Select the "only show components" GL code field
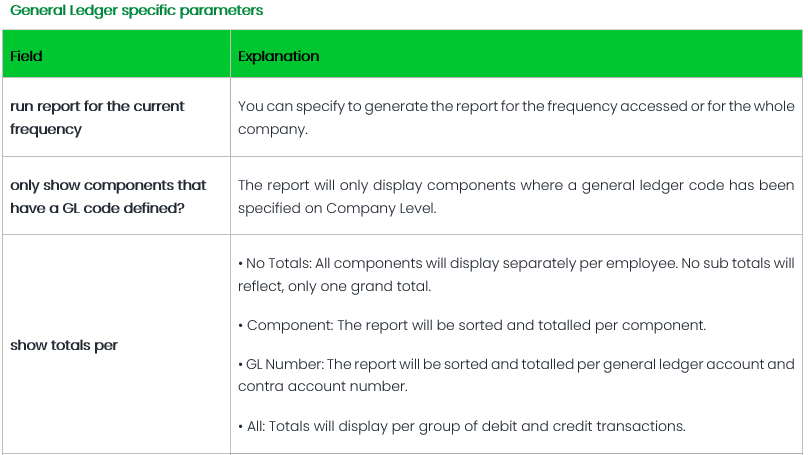Viewport: 808px width, 455px height. [x=108, y=195]
